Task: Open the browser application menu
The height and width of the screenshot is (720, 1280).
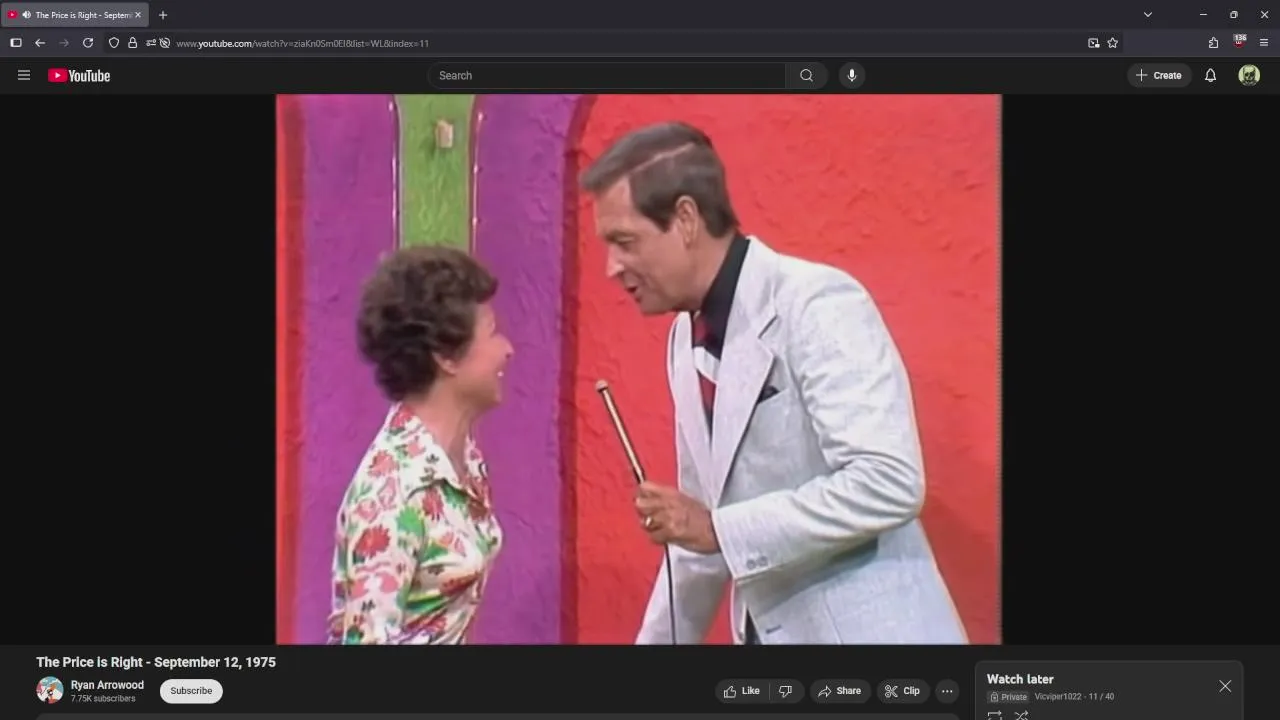Action: click(x=1264, y=43)
